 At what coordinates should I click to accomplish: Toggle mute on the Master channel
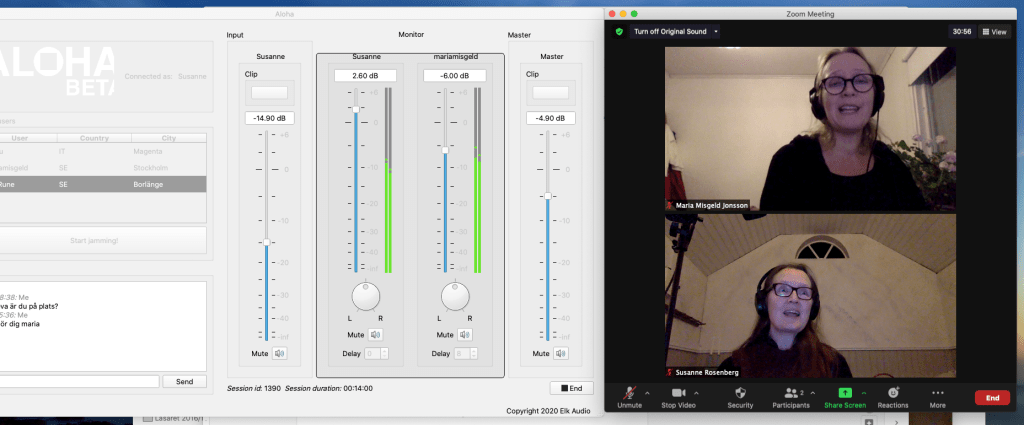pos(561,353)
